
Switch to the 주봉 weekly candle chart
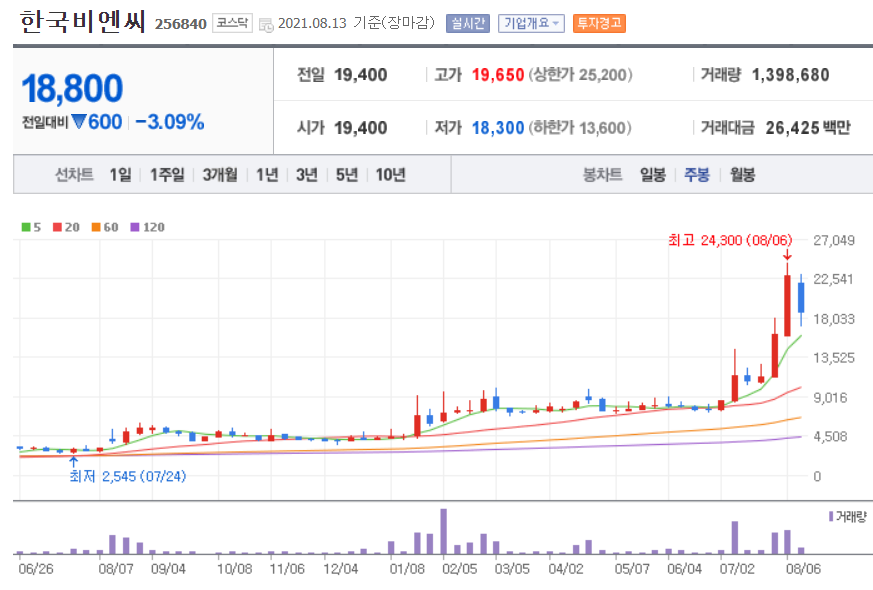(x=697, y=175)
